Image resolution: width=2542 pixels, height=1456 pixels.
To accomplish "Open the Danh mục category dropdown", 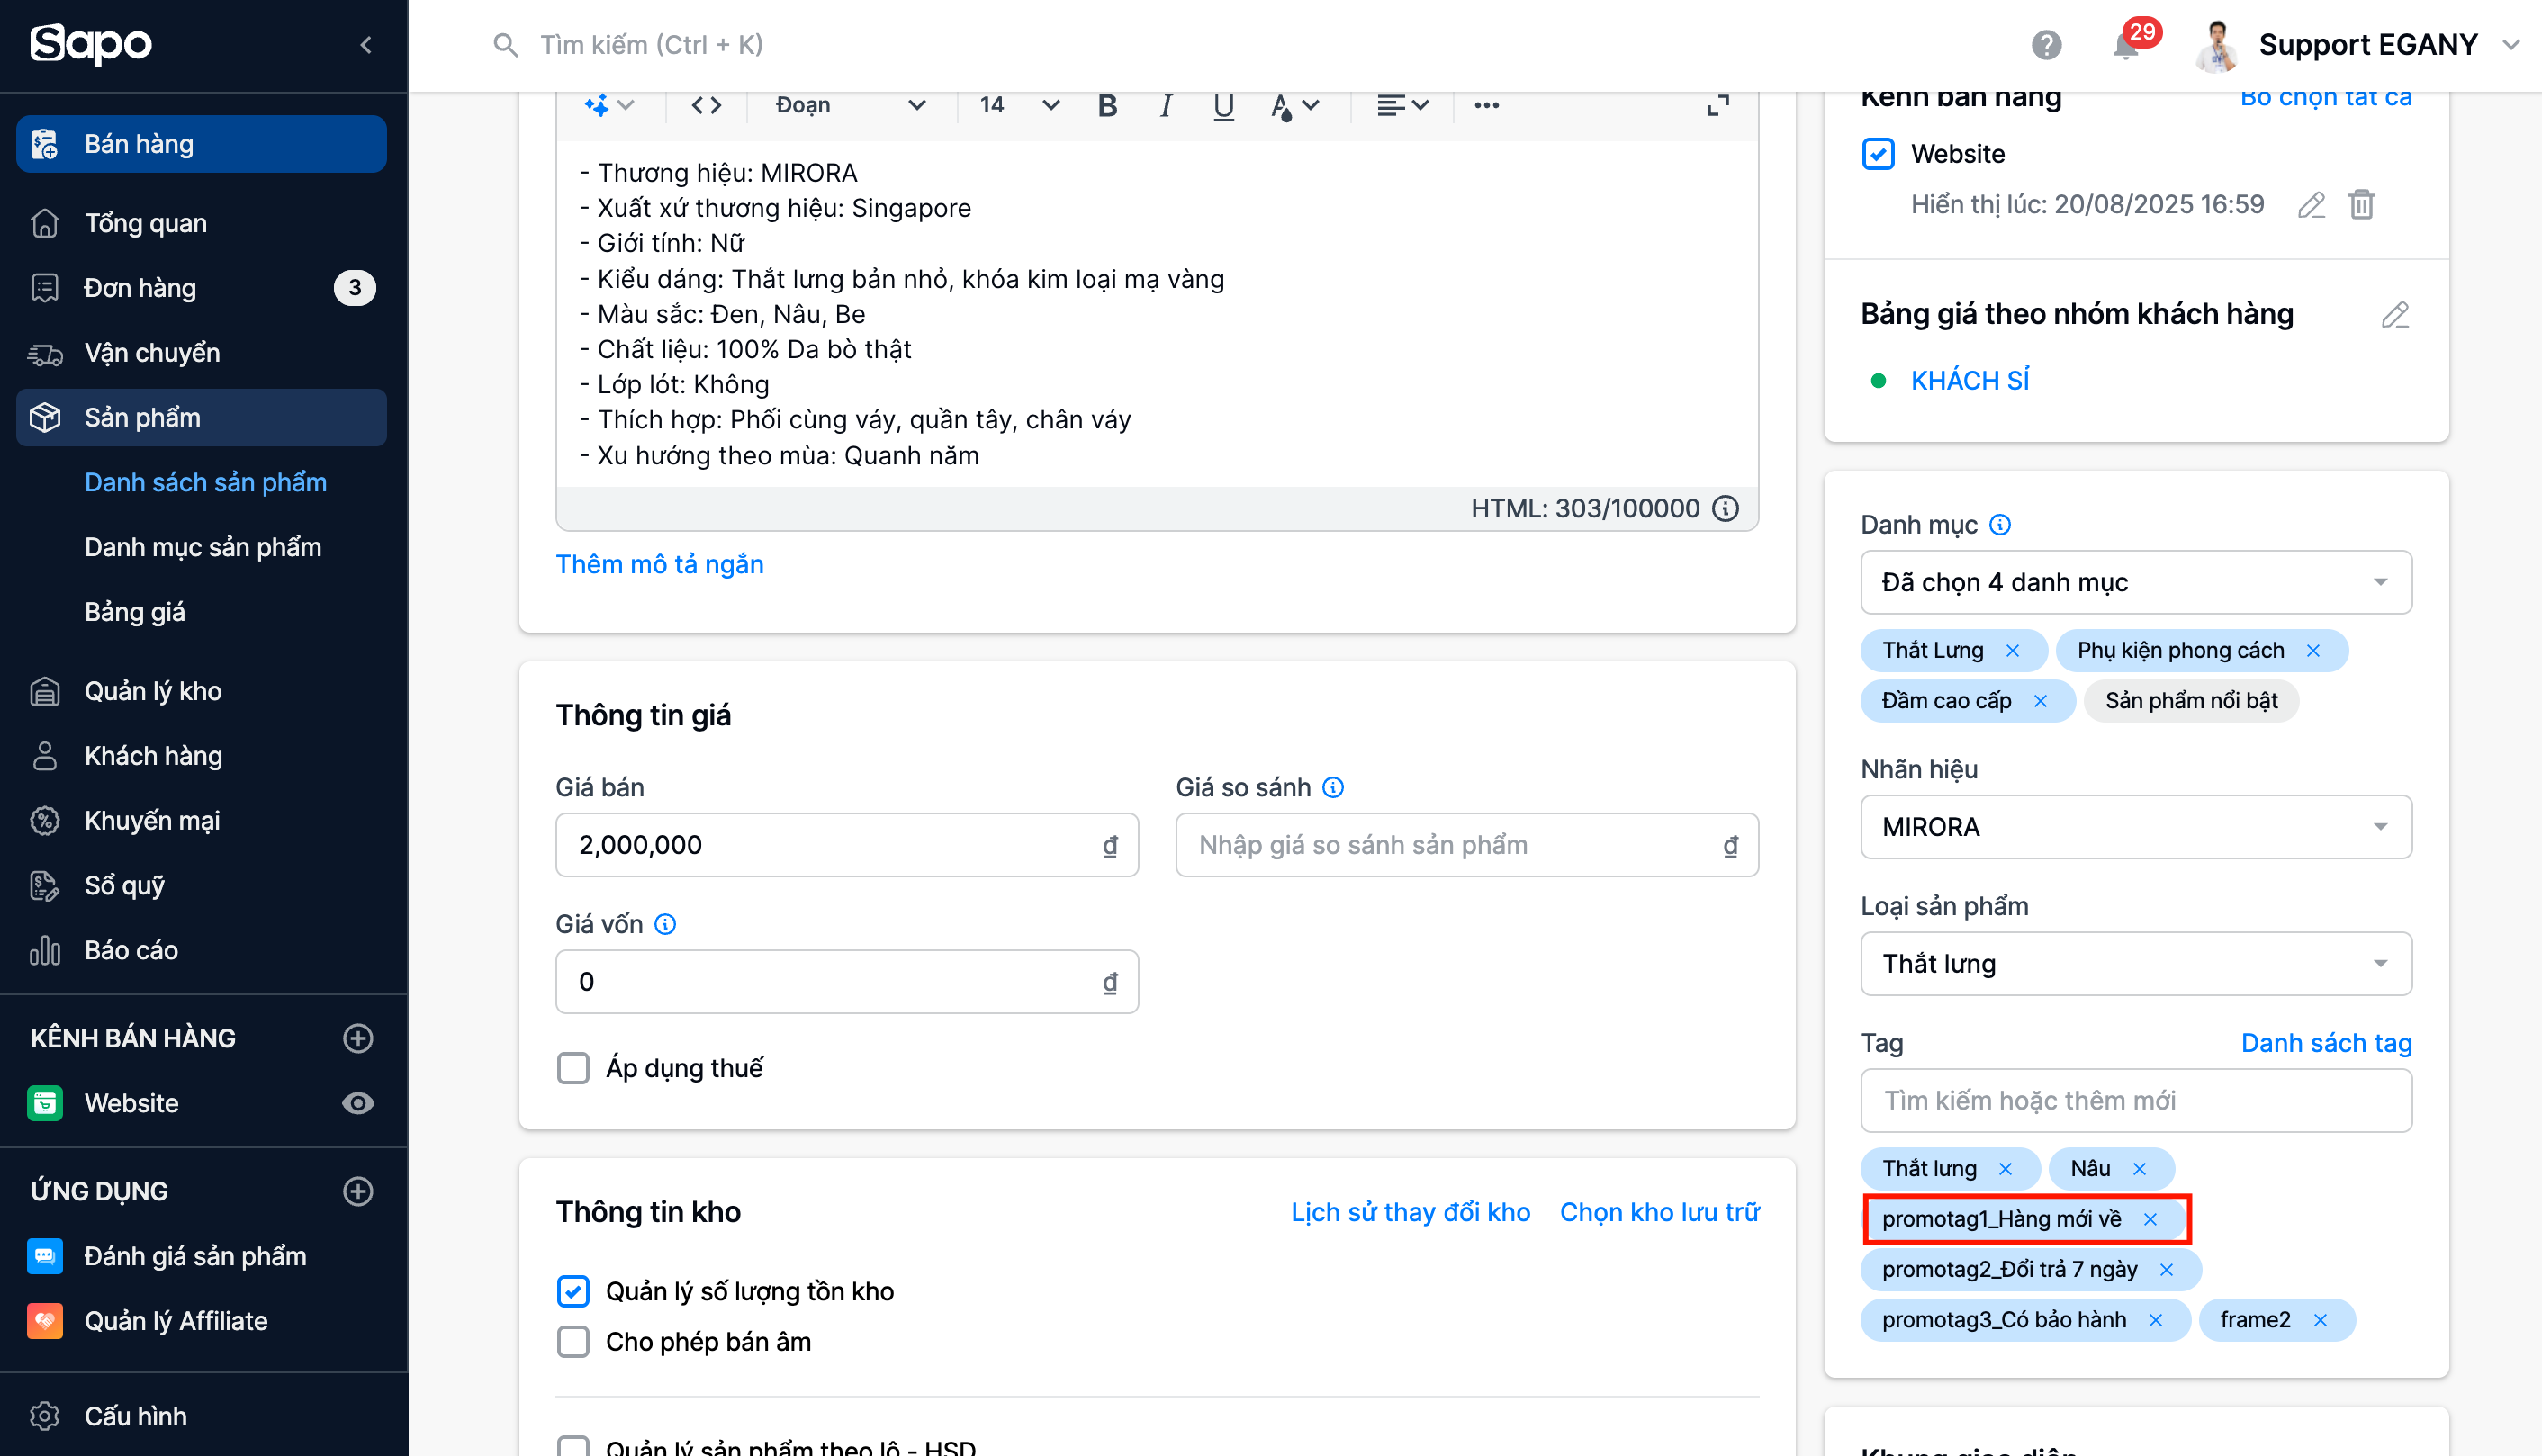I will coord(2135,582).
